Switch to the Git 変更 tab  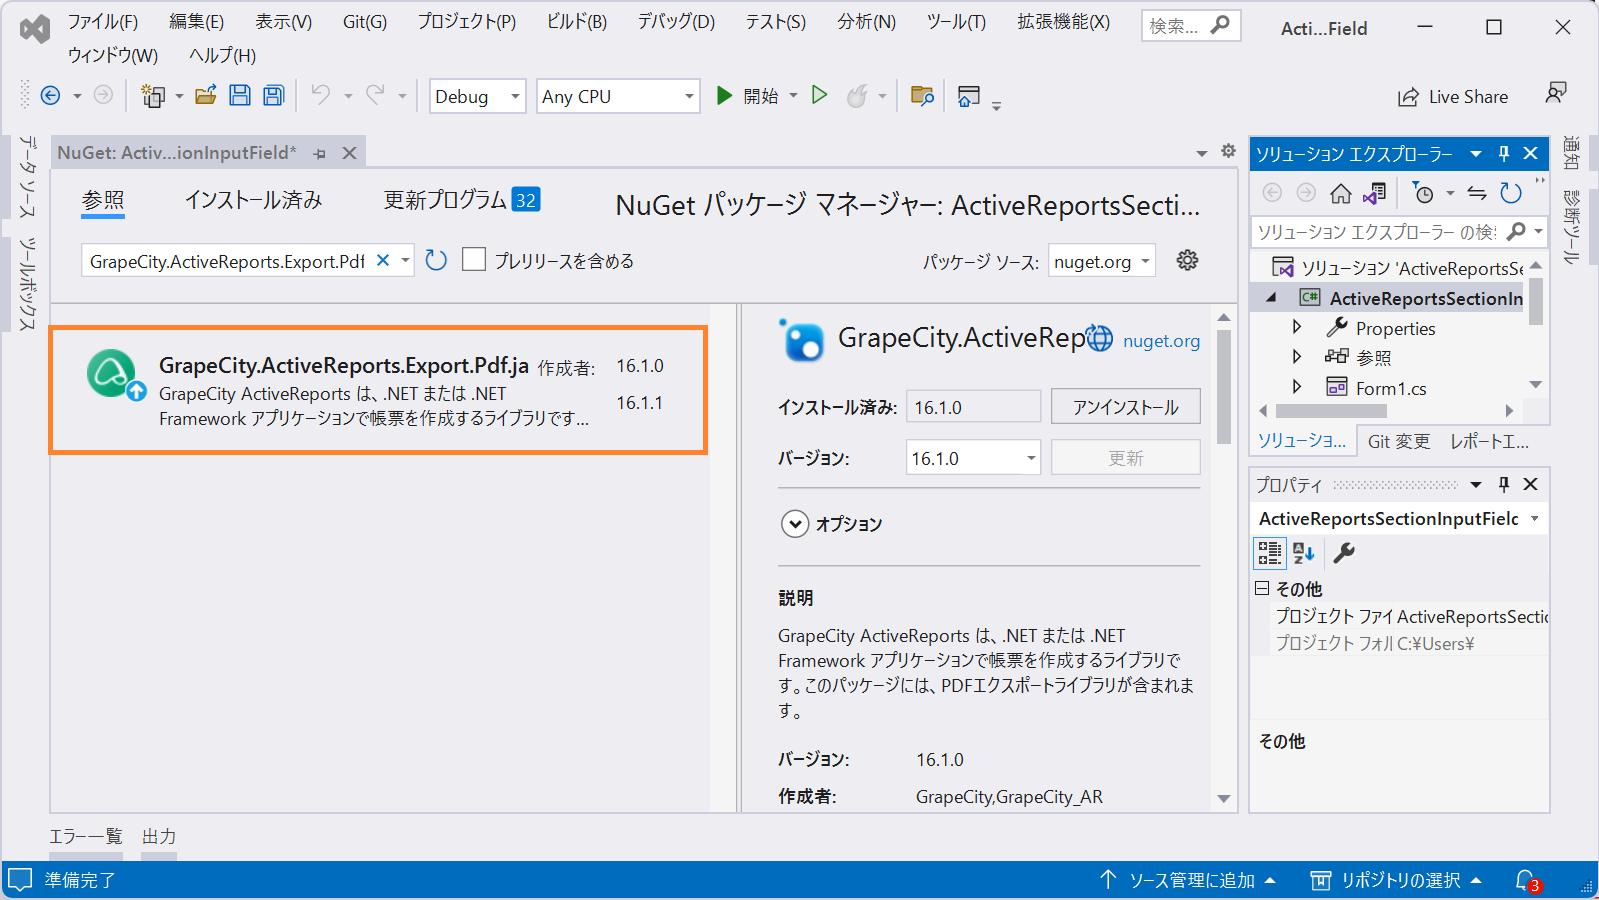pos(1398,441)
